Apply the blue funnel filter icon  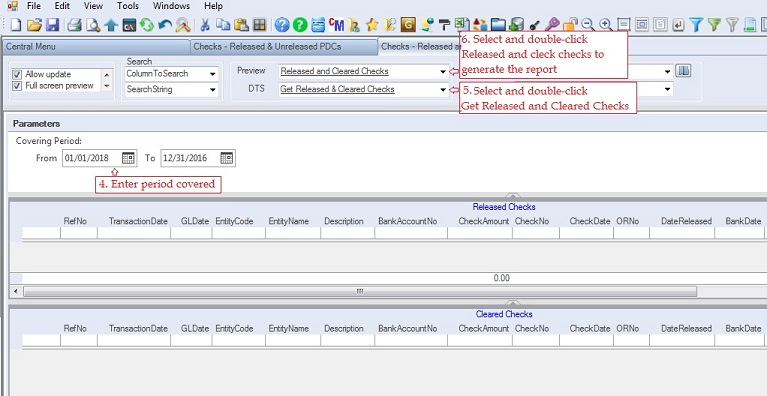pos(696,24)
